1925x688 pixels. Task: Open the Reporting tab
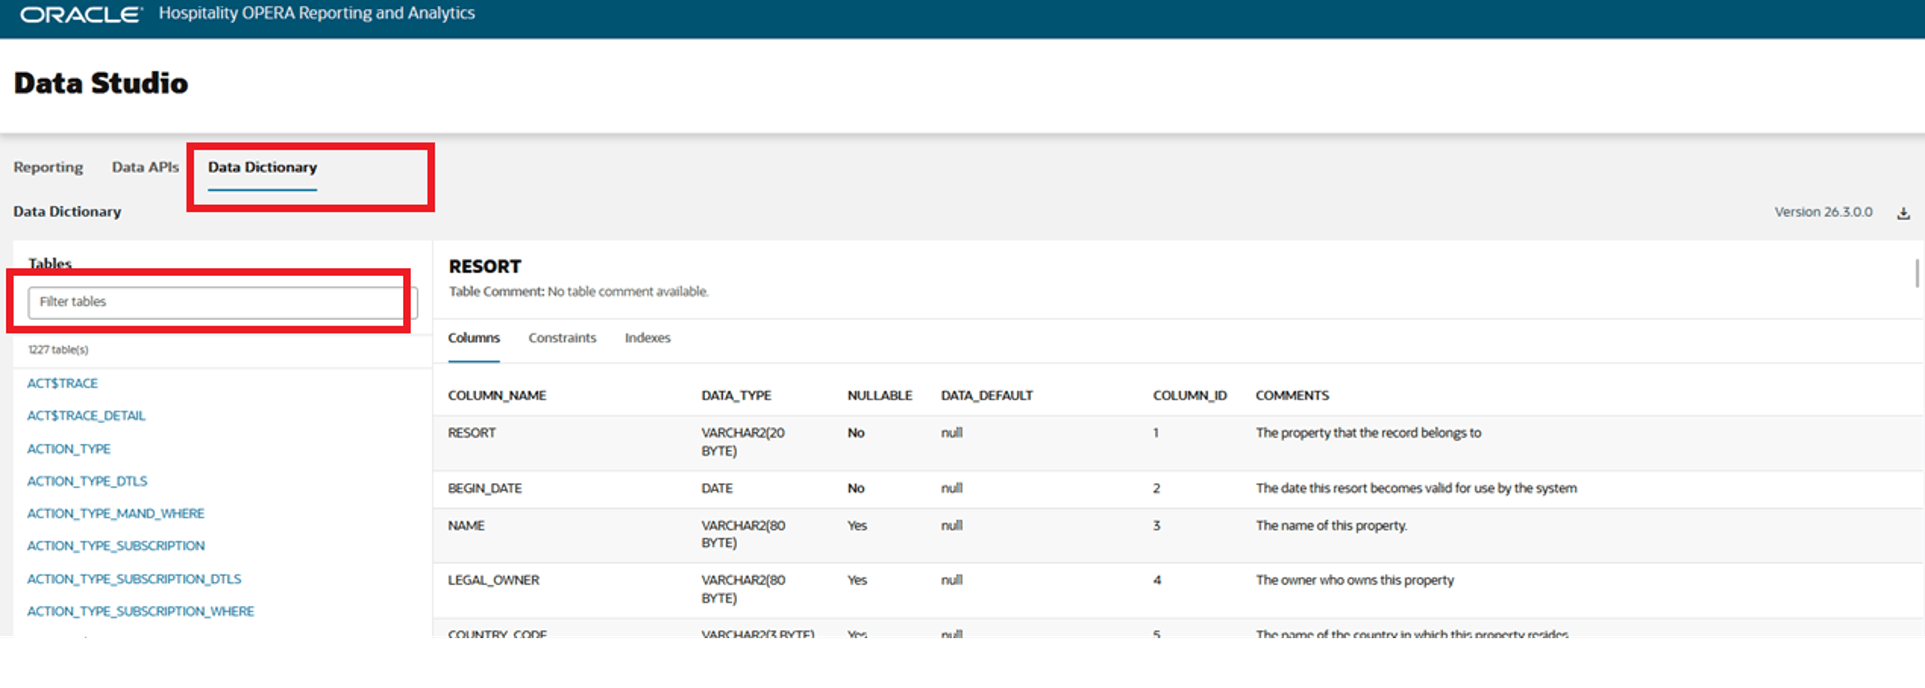tap(48, 167)
